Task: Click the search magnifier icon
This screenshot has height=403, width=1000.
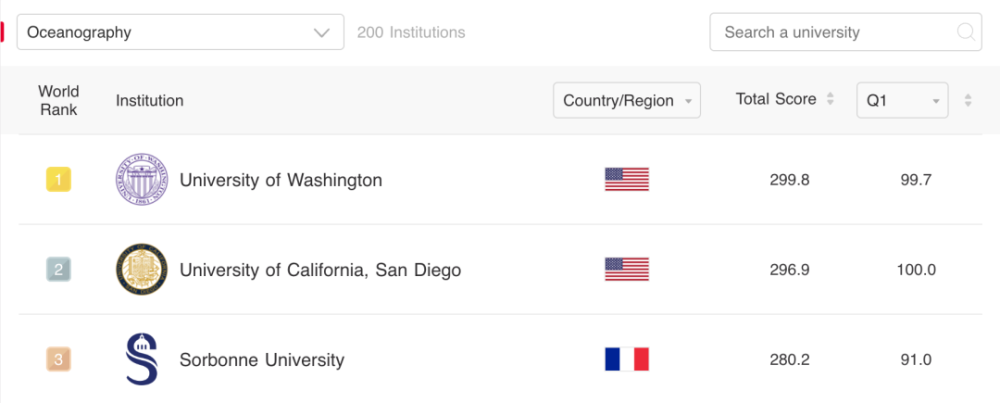Action: tap(966, 32)
